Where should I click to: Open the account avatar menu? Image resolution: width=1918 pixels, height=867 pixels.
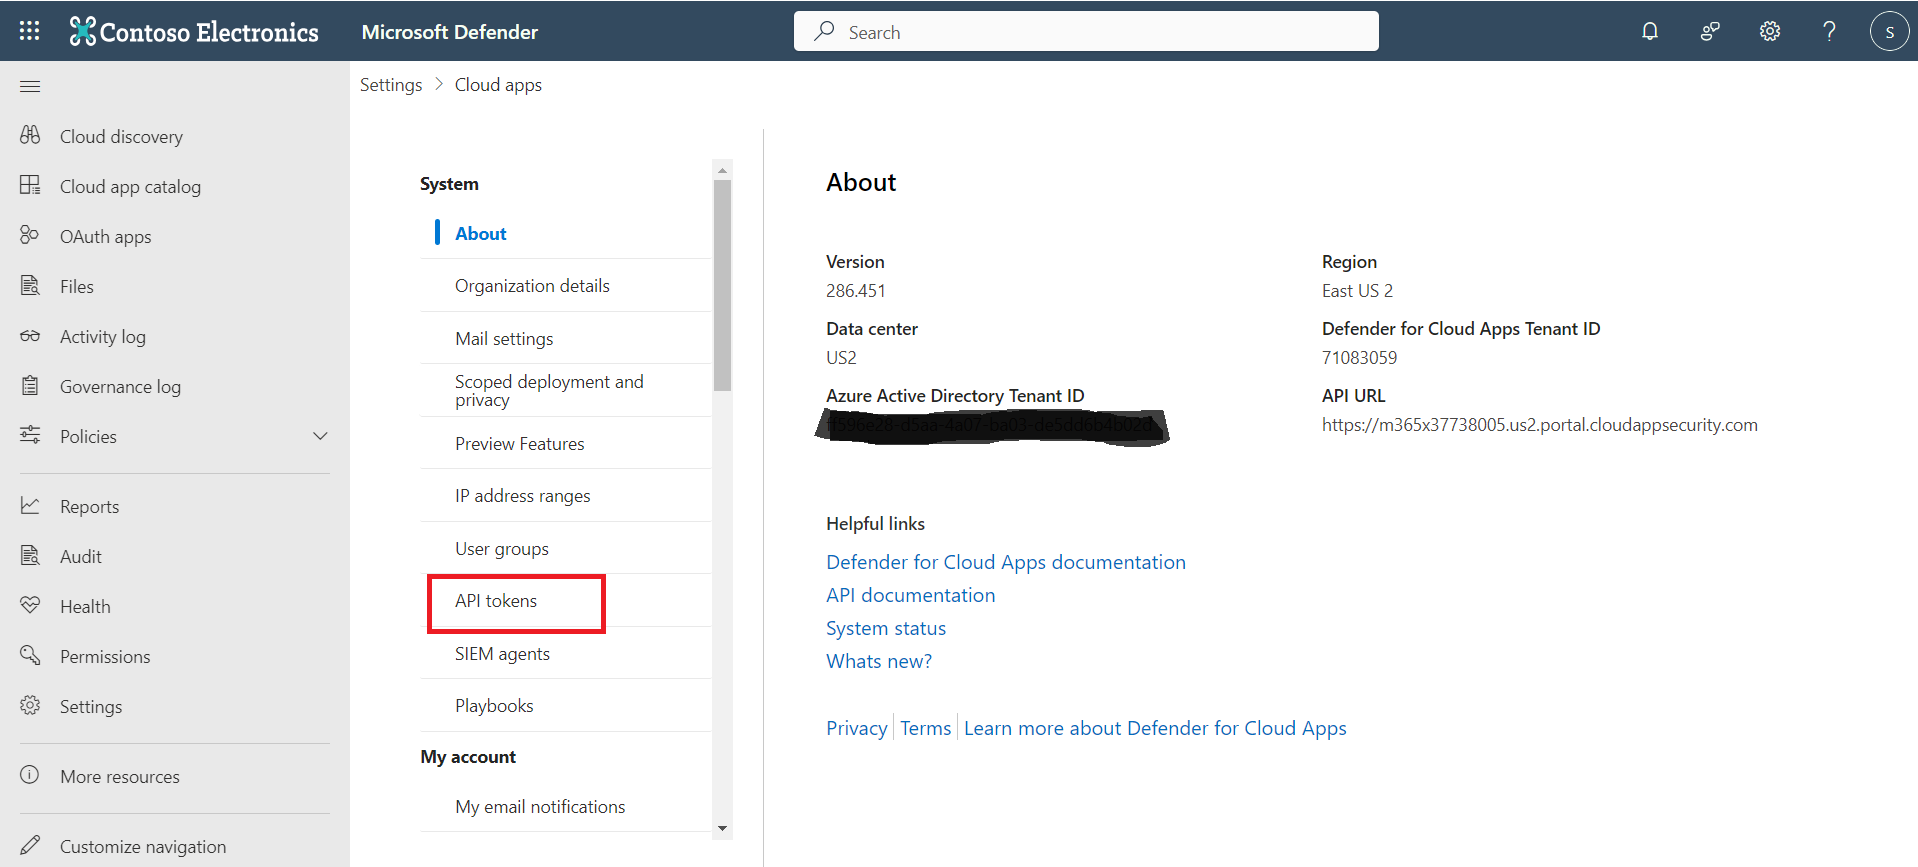[x=1889, y=31]
